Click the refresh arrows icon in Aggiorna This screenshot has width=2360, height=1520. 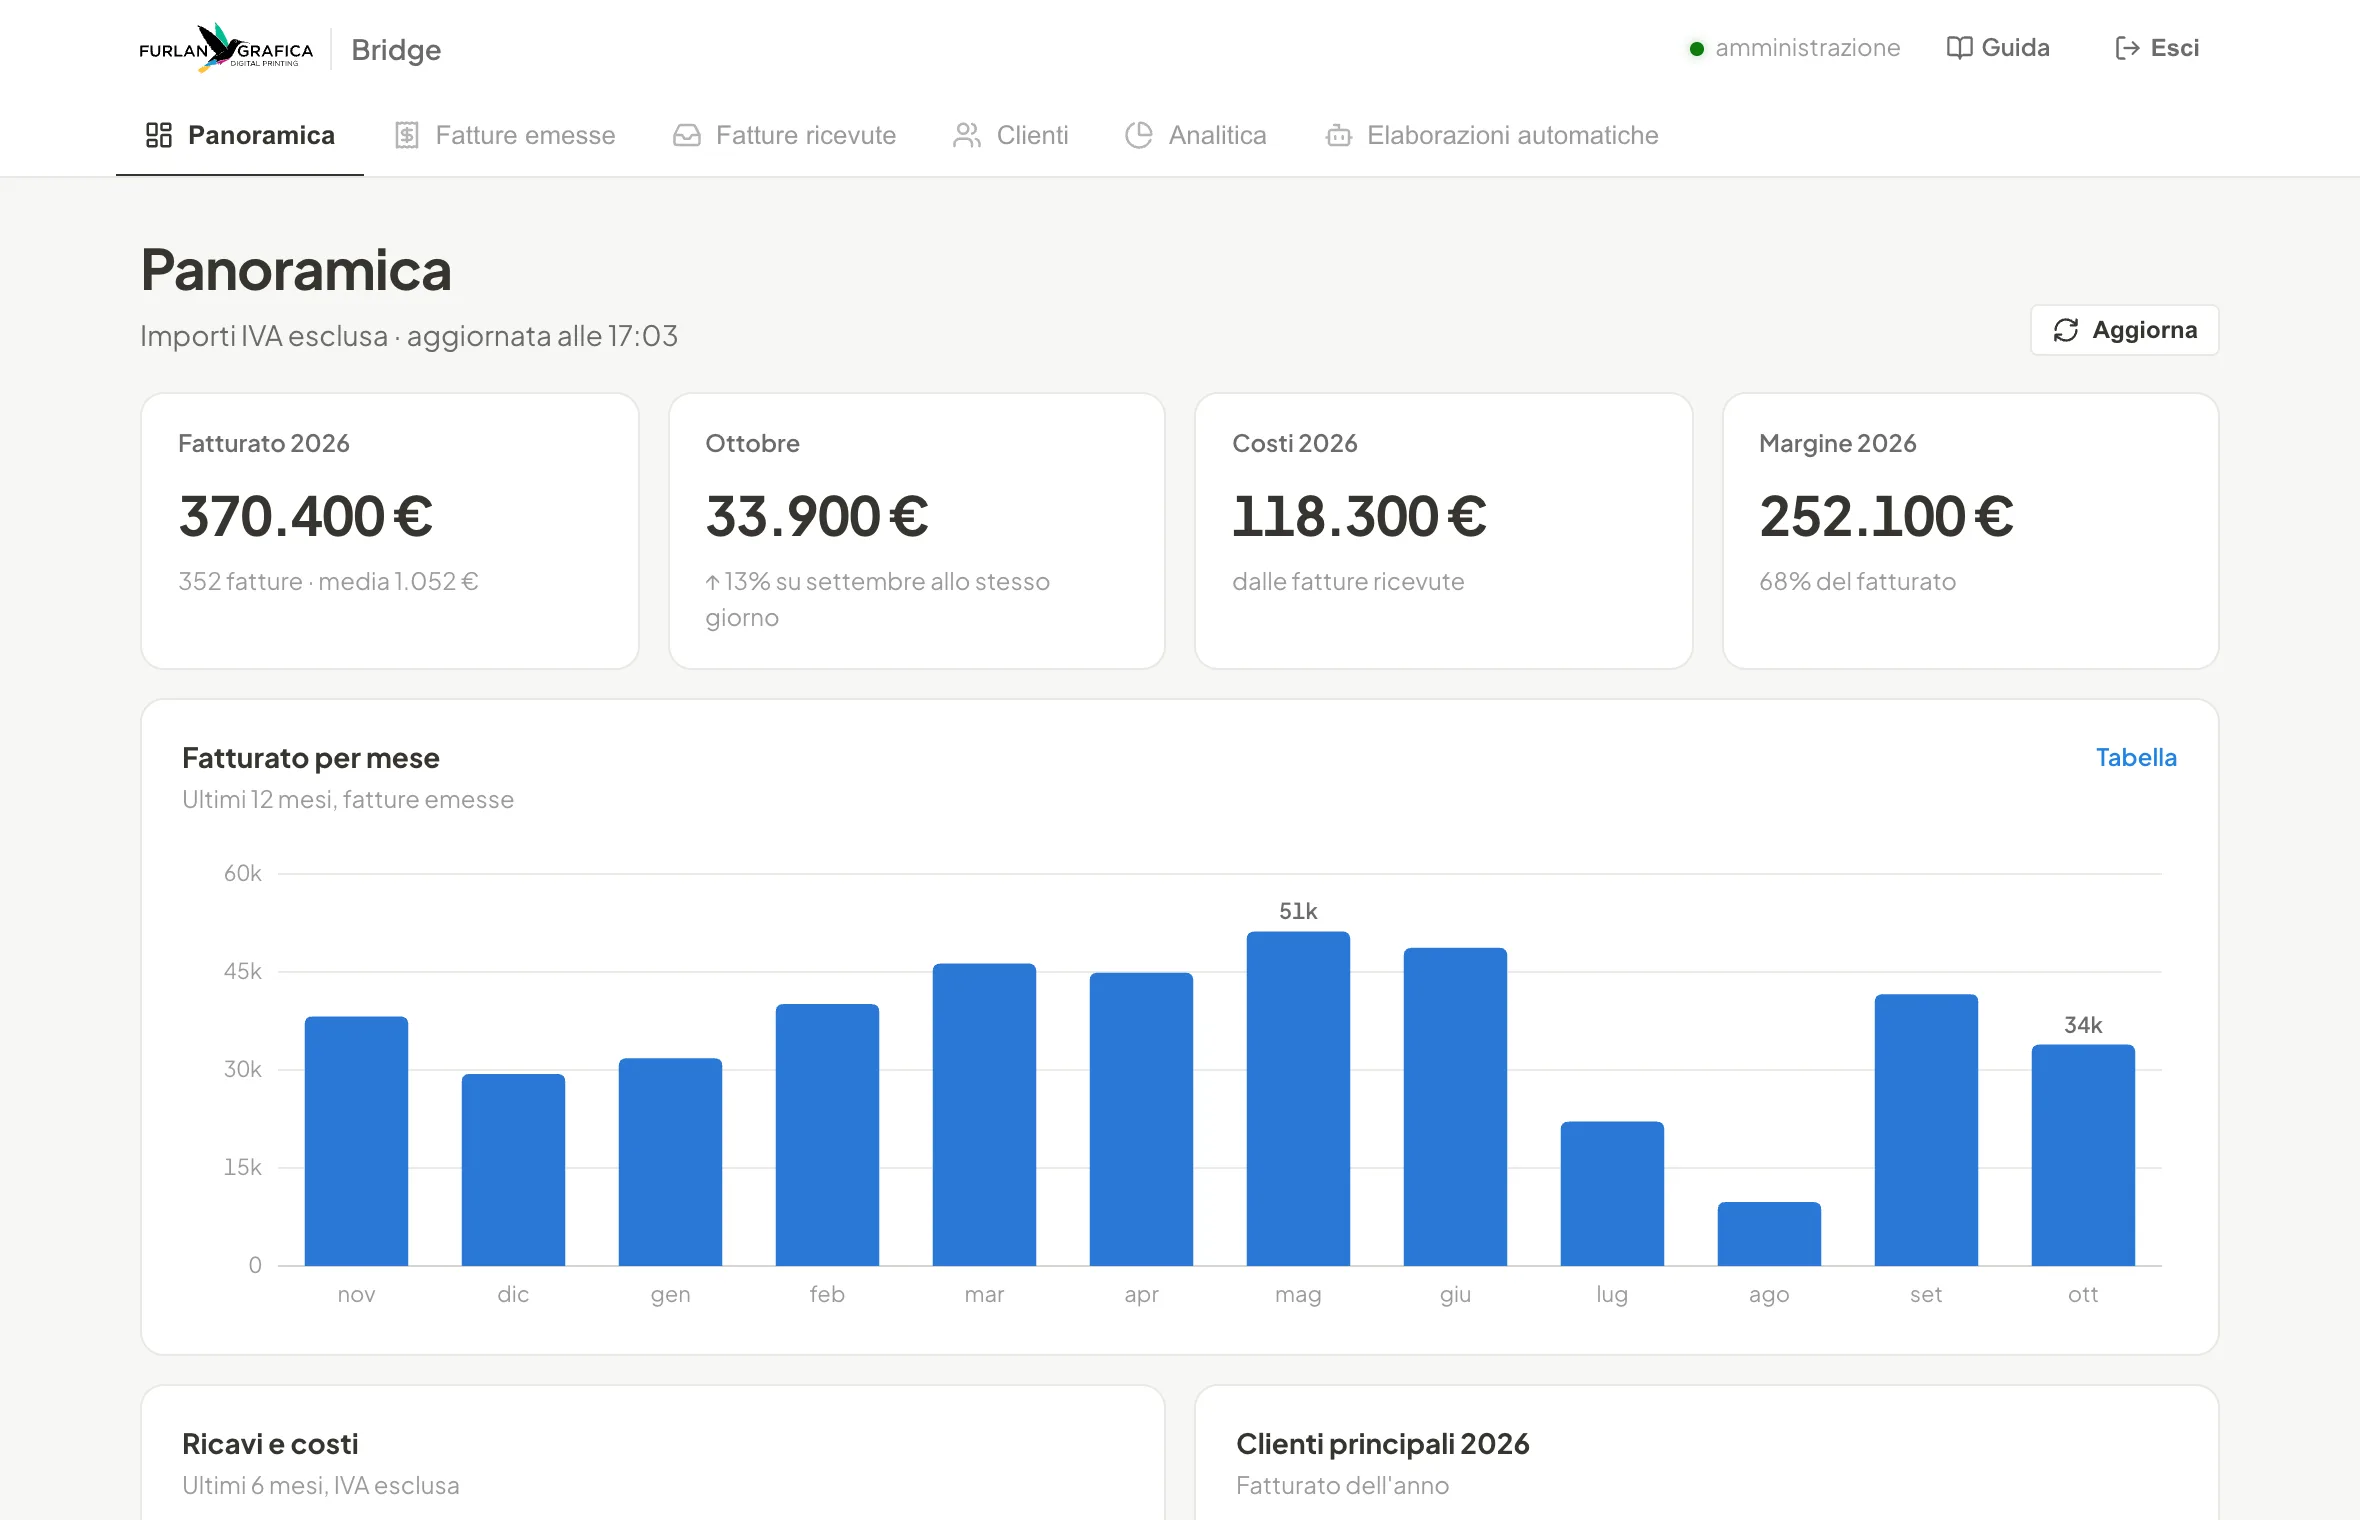[x=2066, y=330]
